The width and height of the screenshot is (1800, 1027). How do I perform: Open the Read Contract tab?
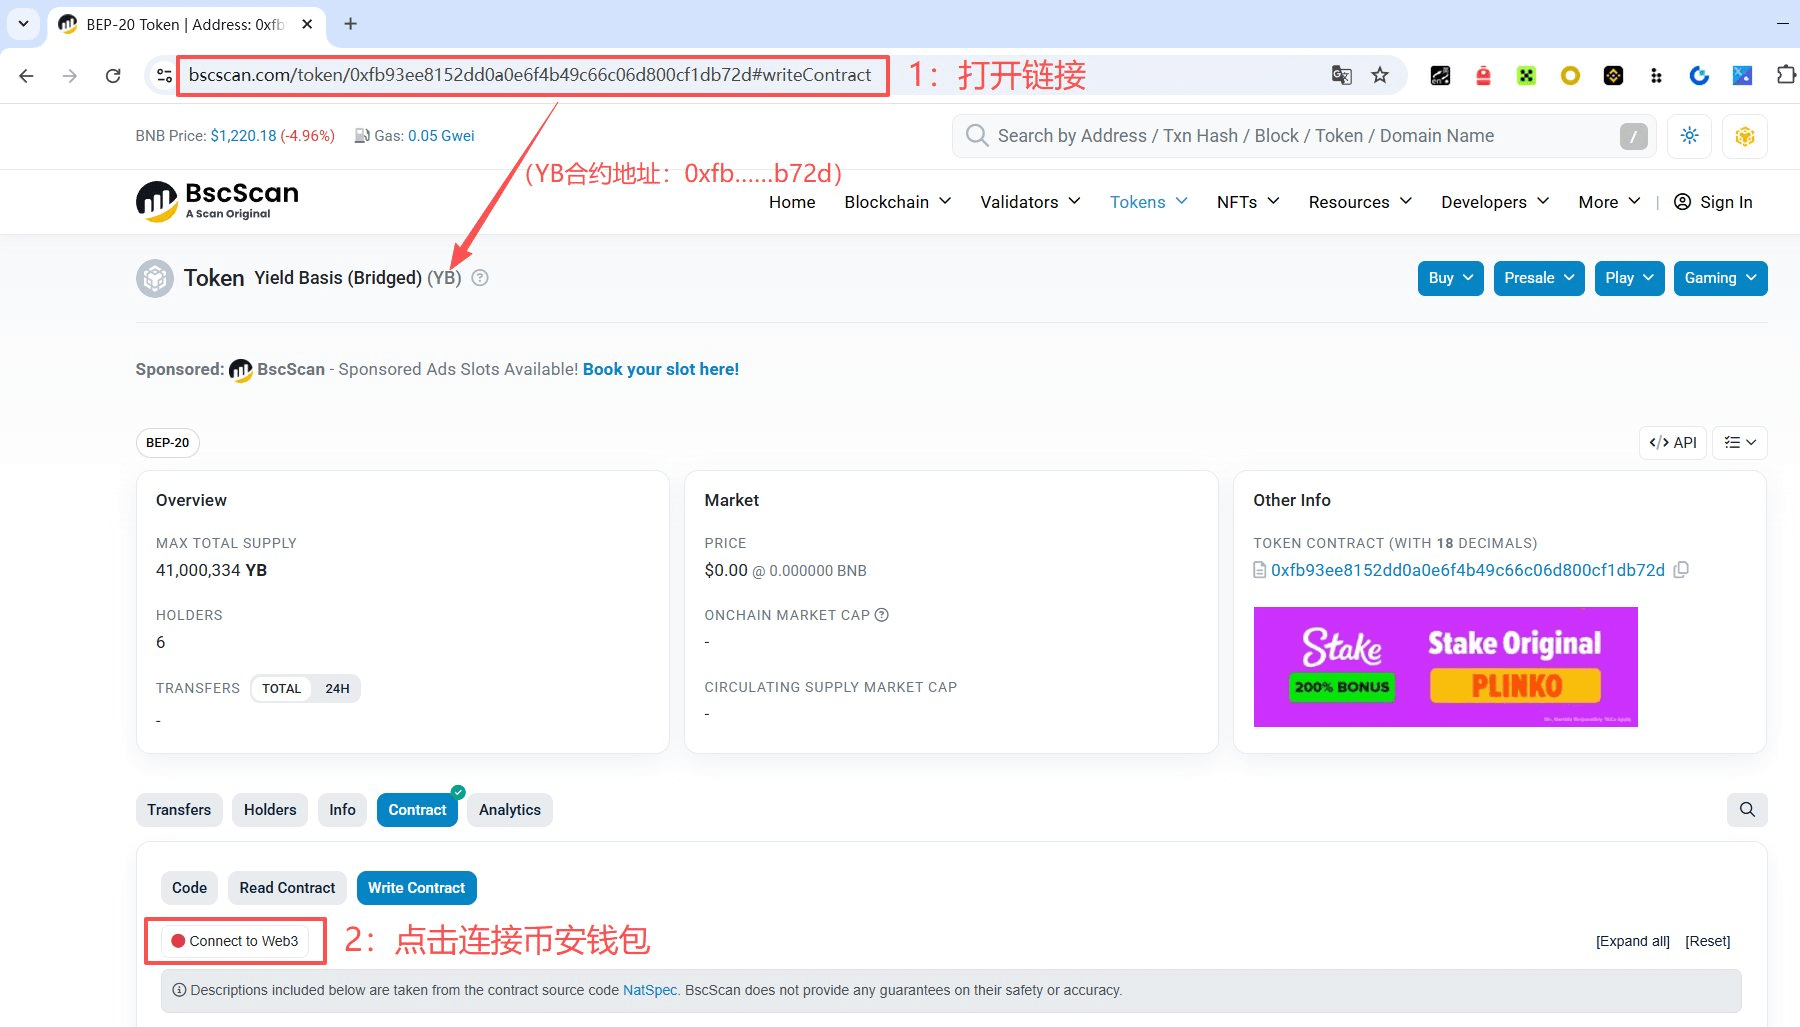point(287,888)
